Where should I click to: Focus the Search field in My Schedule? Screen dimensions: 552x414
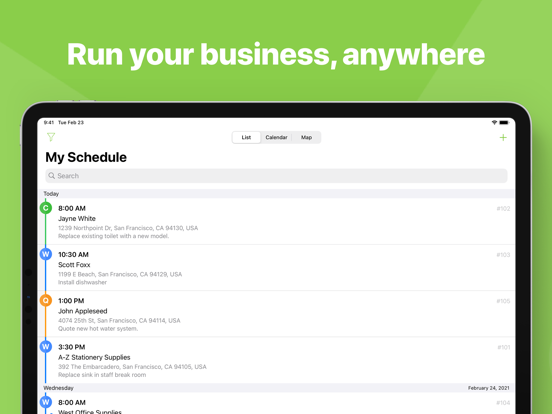[276, 176]
